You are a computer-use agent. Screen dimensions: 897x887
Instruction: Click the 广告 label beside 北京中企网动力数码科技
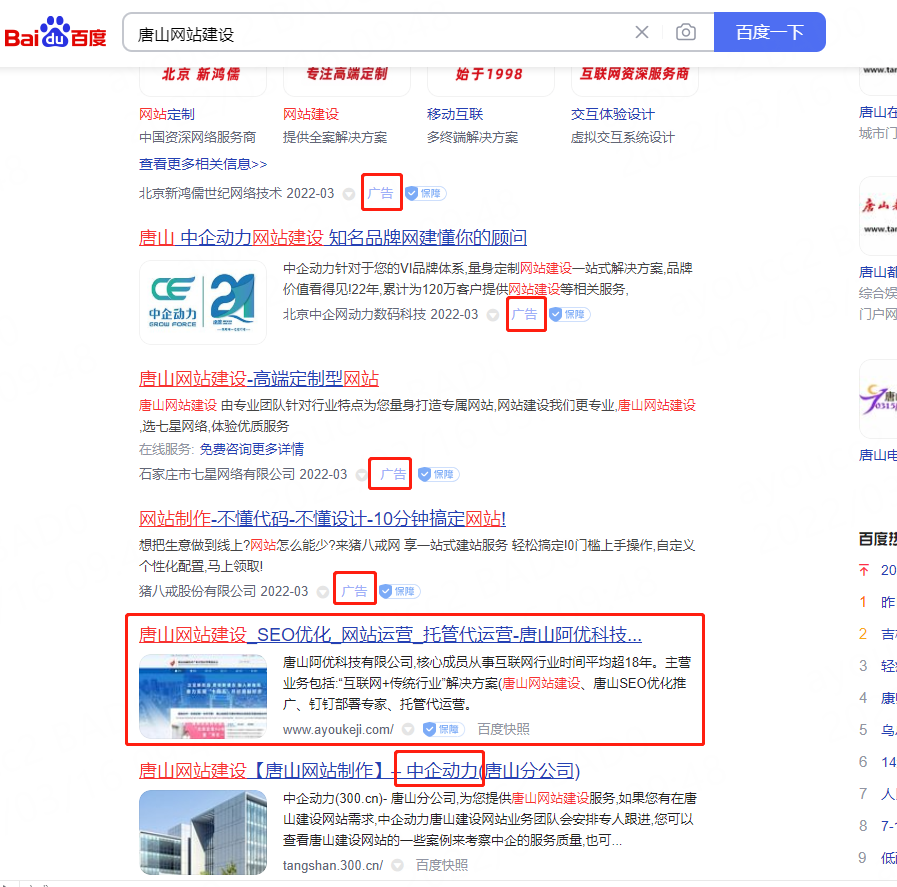coord(525,315)
